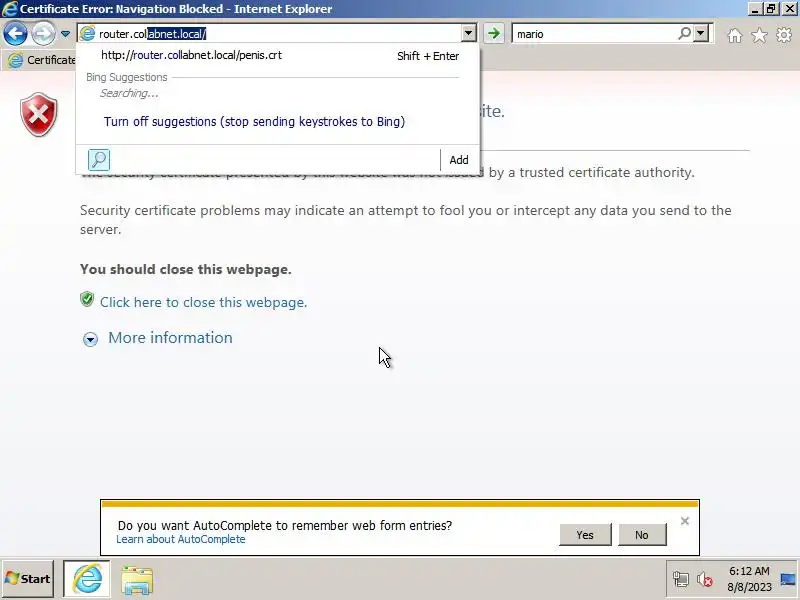Screen dimensions: 800x600
Task: Open the Home page icon
Action: coord(735,35)
